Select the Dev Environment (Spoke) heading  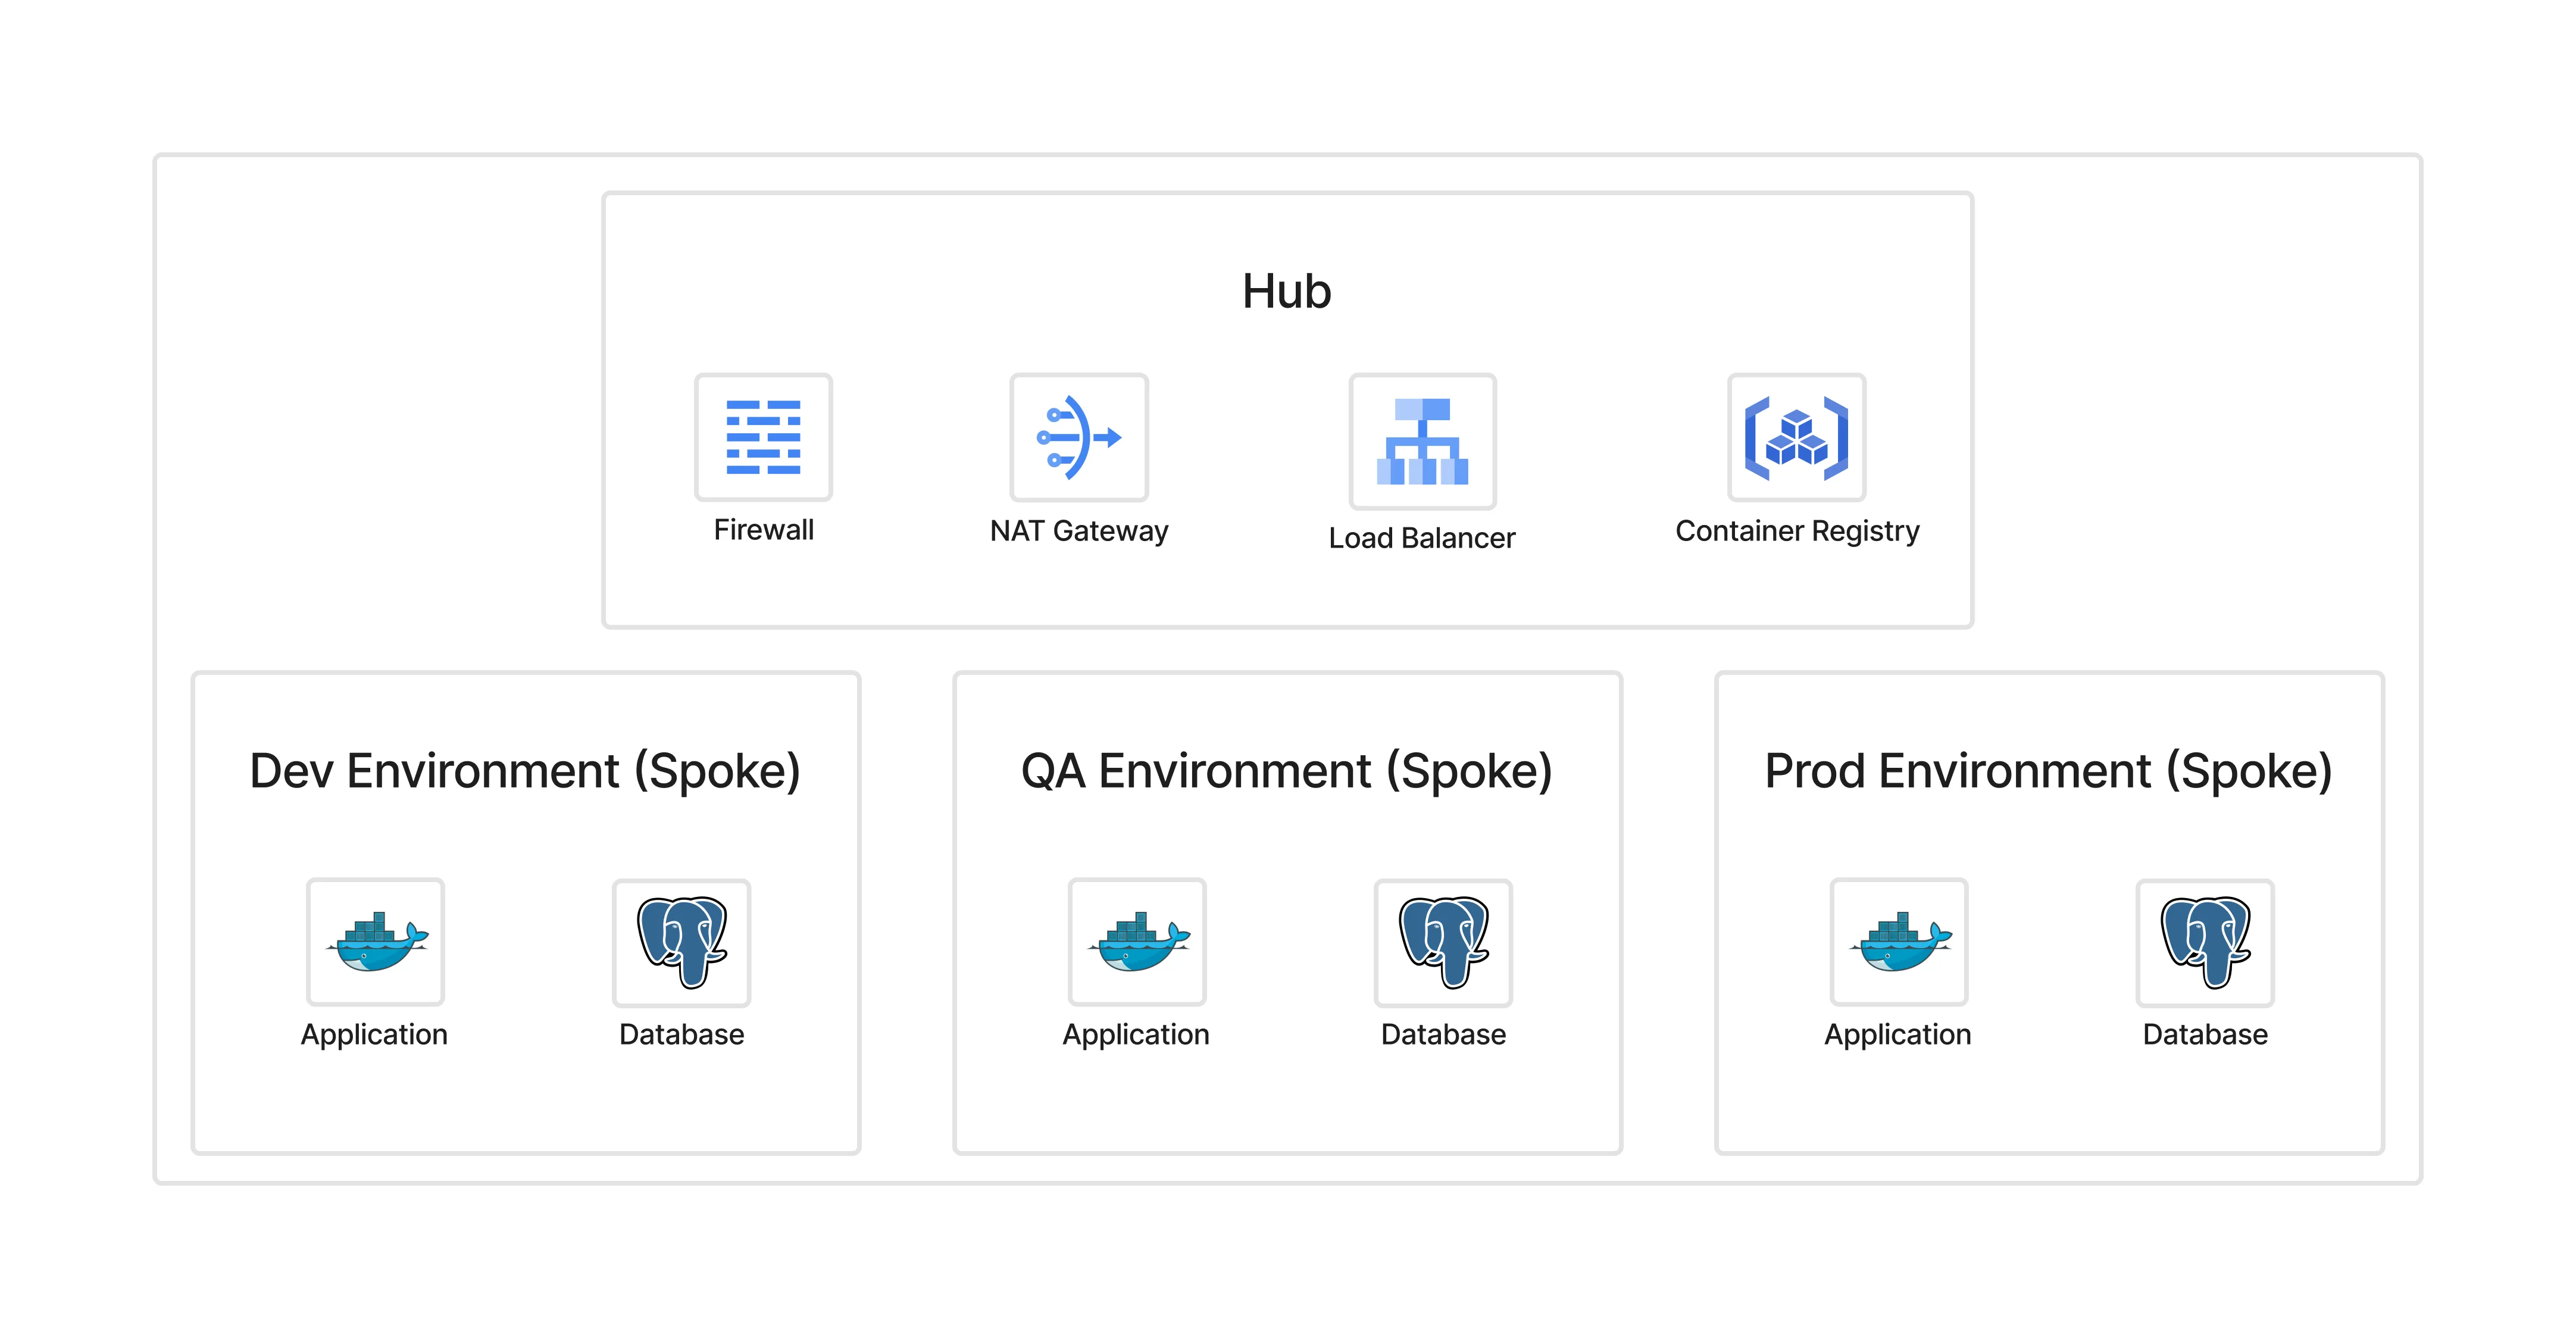tap(526, 770)
